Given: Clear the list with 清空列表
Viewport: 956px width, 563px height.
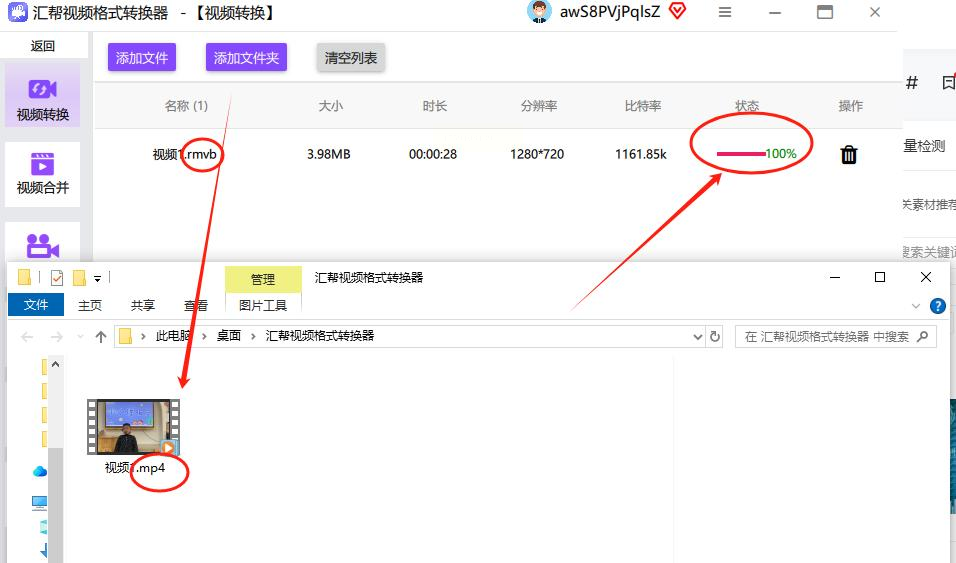Looking at the screenshot, I should pos(351,57).
